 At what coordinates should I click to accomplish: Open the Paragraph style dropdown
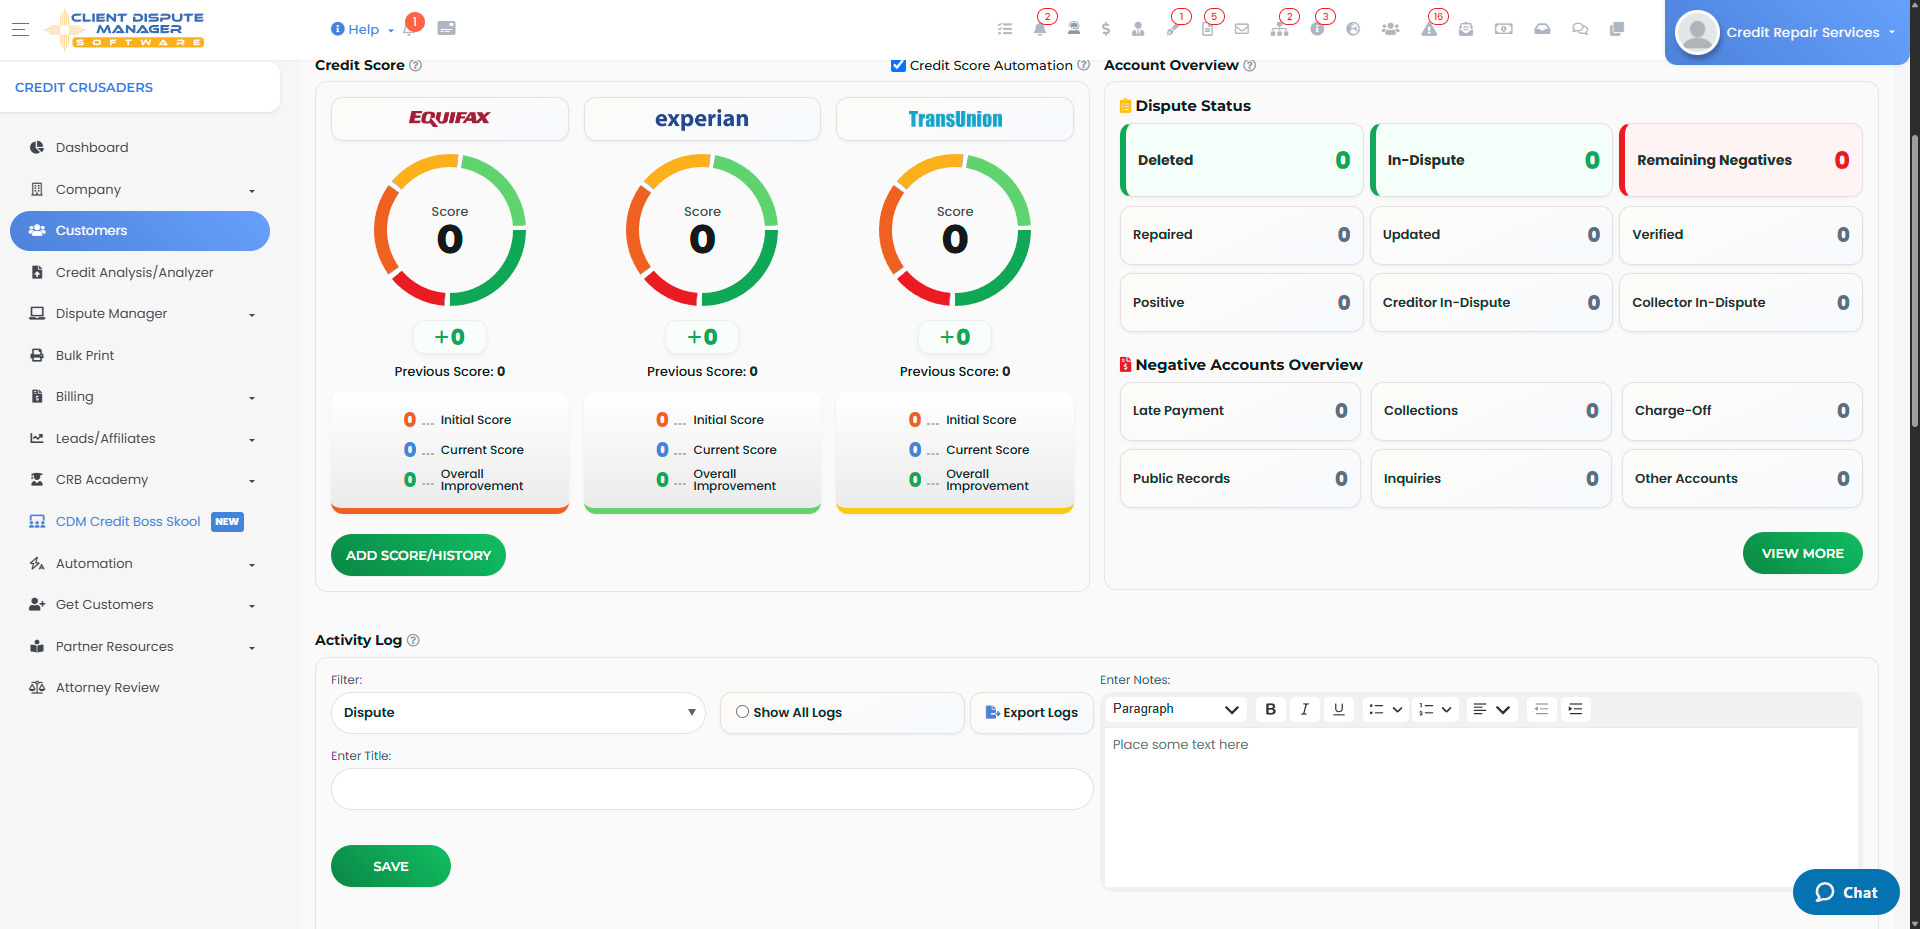coord(1176,709)
